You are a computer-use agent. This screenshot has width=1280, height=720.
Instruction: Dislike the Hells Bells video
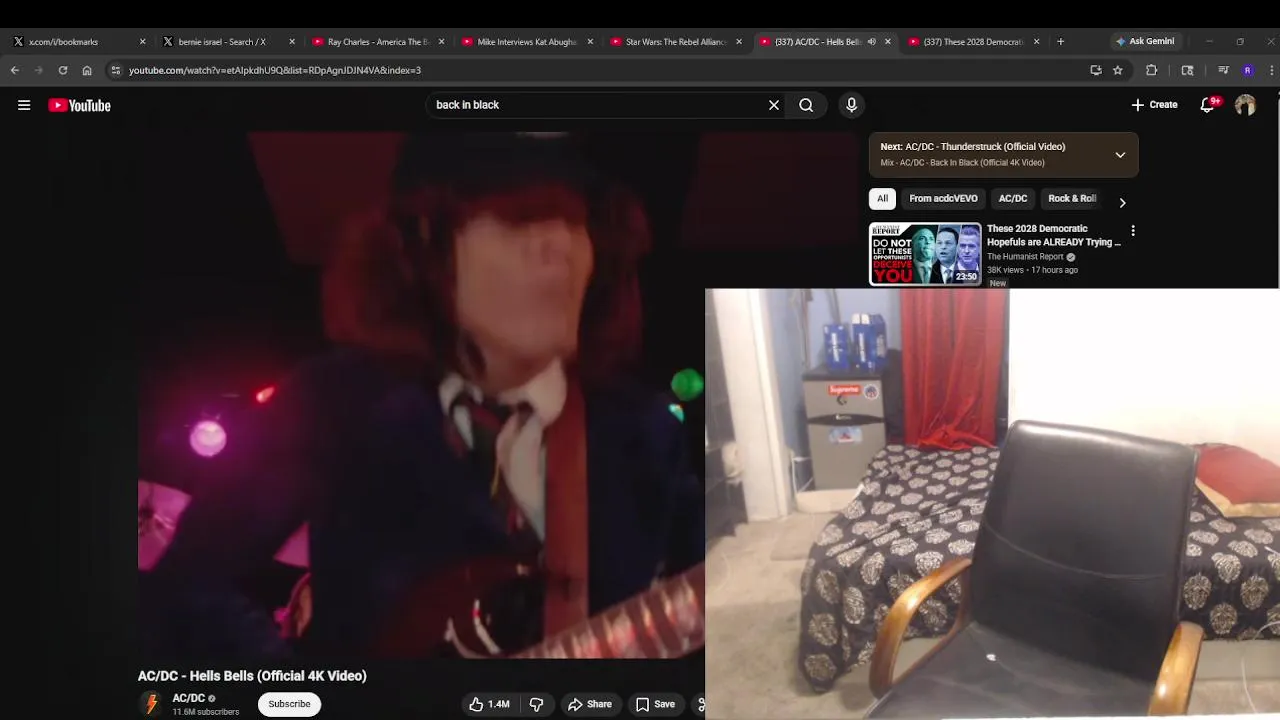coord(536,704)
